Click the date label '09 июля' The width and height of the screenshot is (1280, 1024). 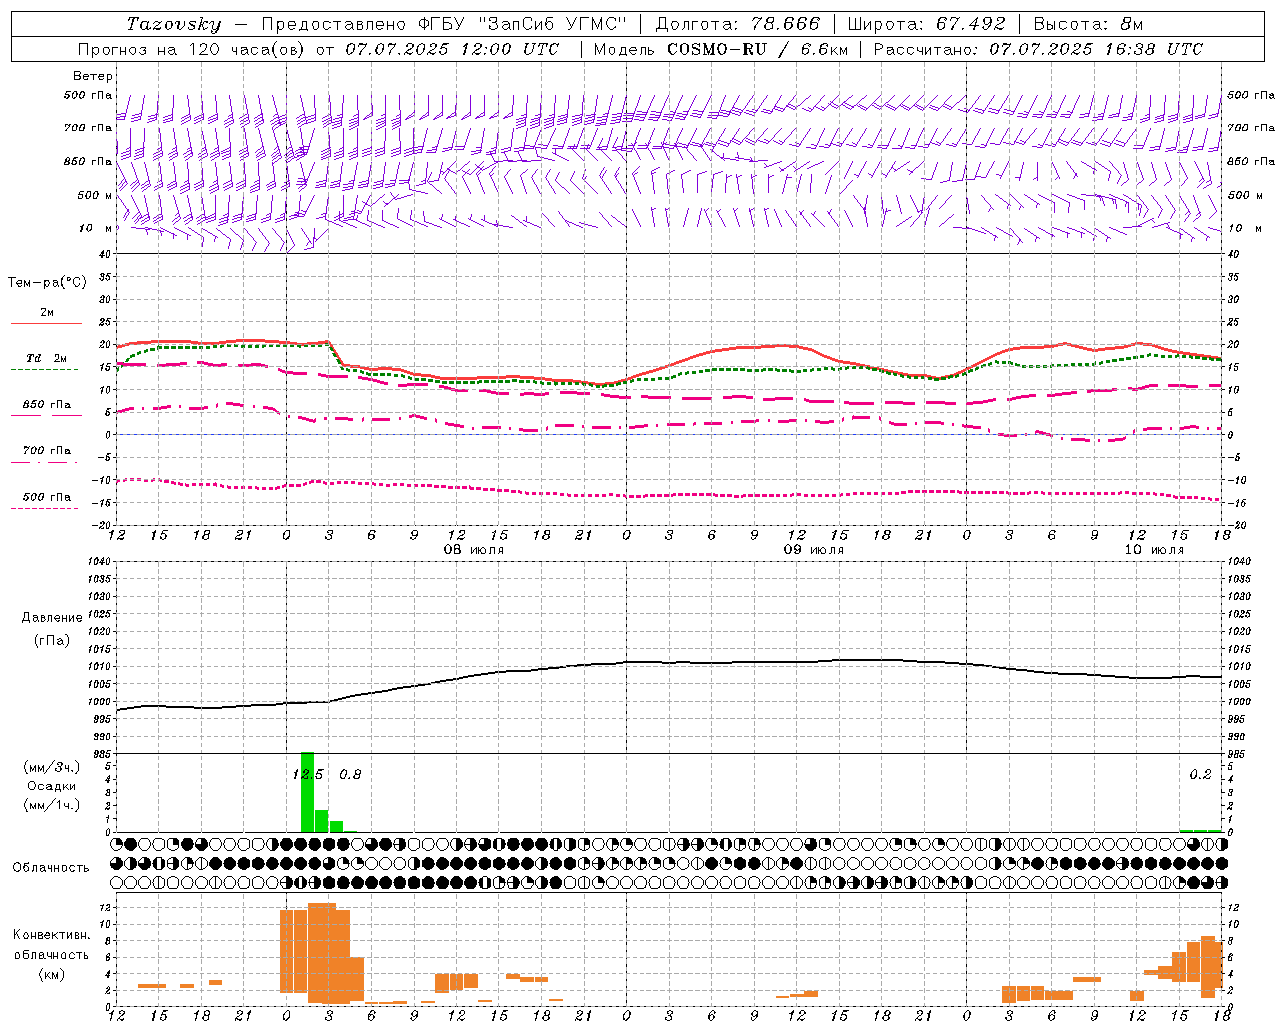point(813,550)
